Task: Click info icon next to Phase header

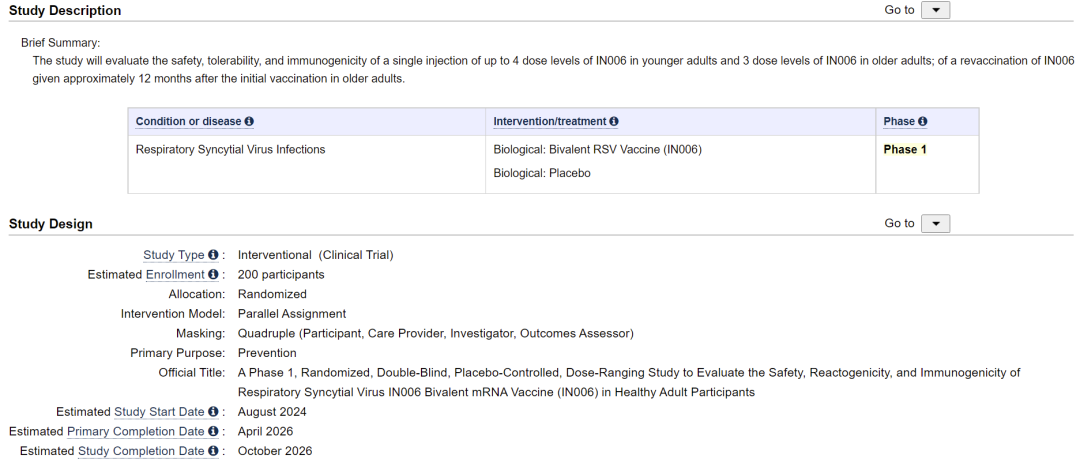Action: [x=923, y=122]
